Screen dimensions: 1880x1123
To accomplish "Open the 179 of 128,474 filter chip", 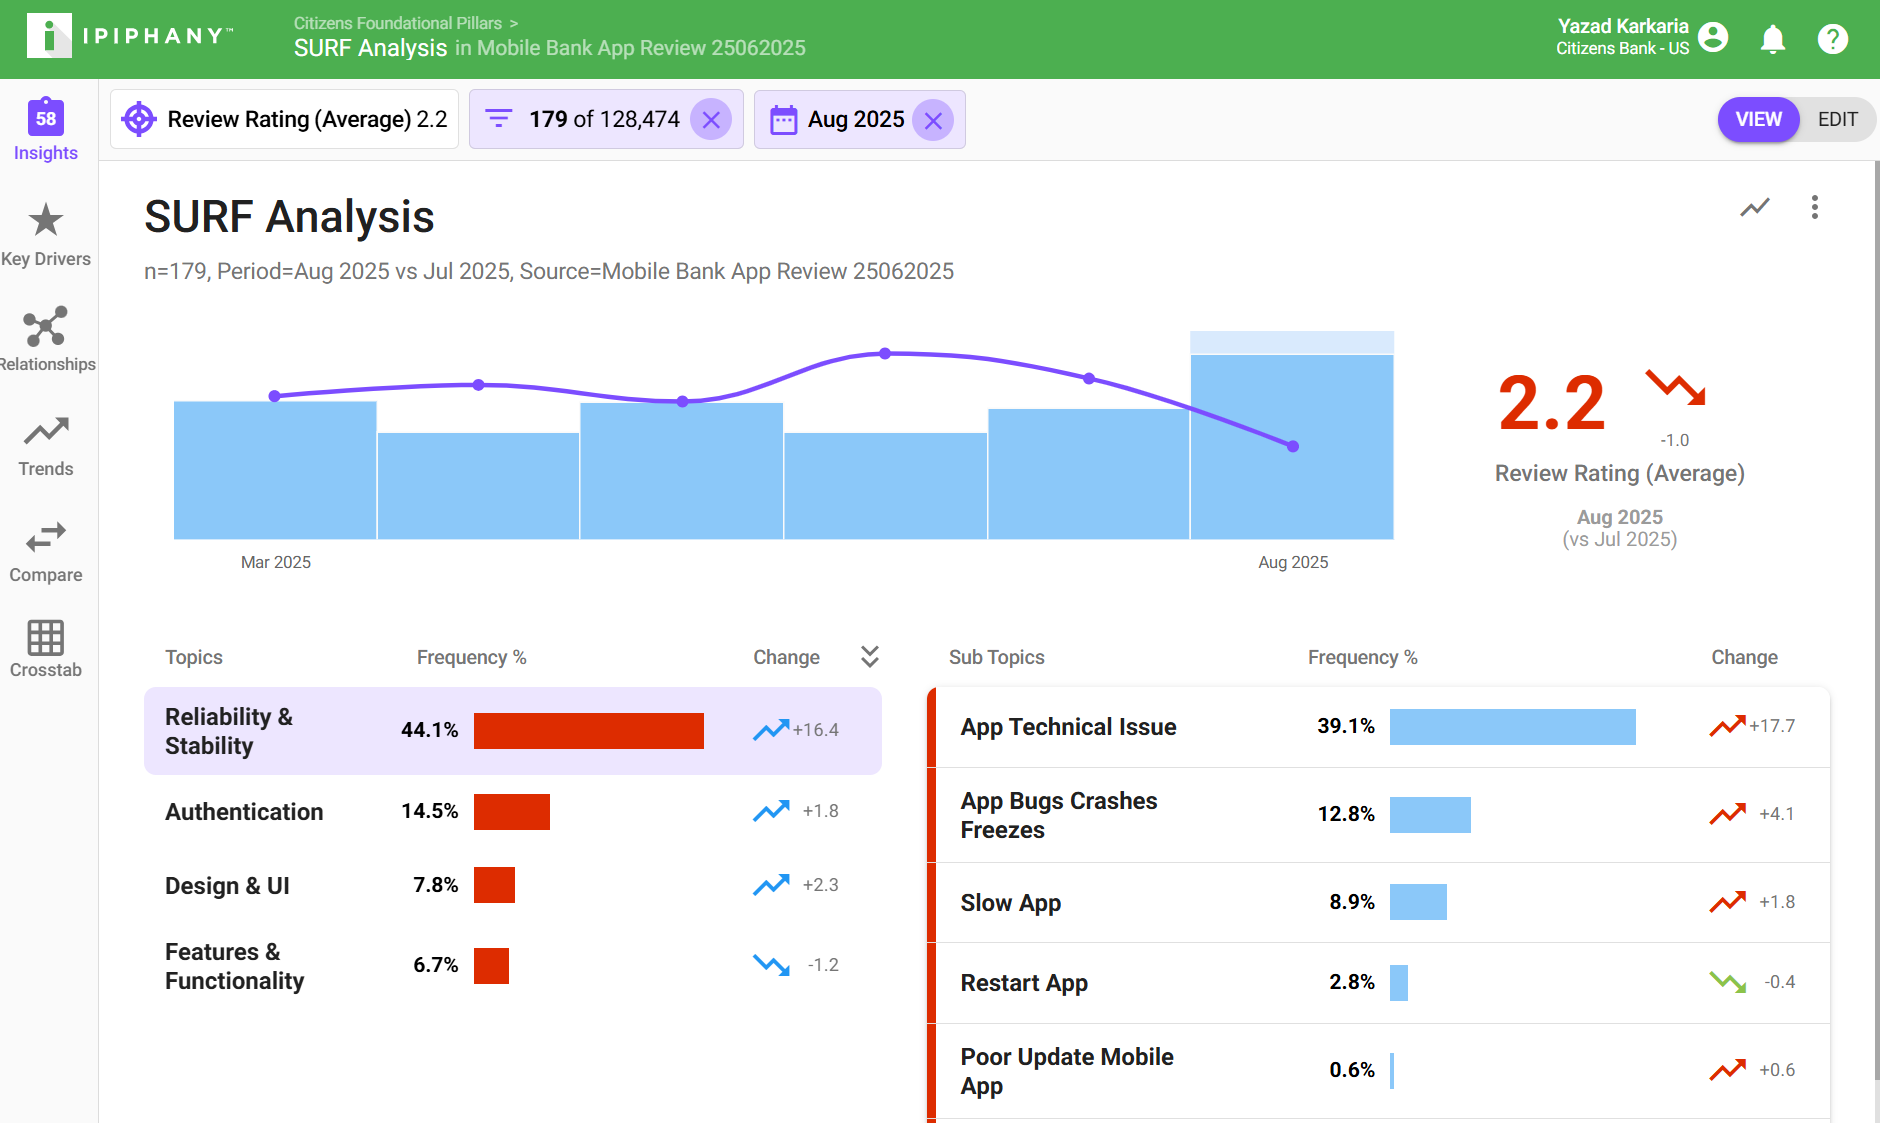I will coord(606,119).
